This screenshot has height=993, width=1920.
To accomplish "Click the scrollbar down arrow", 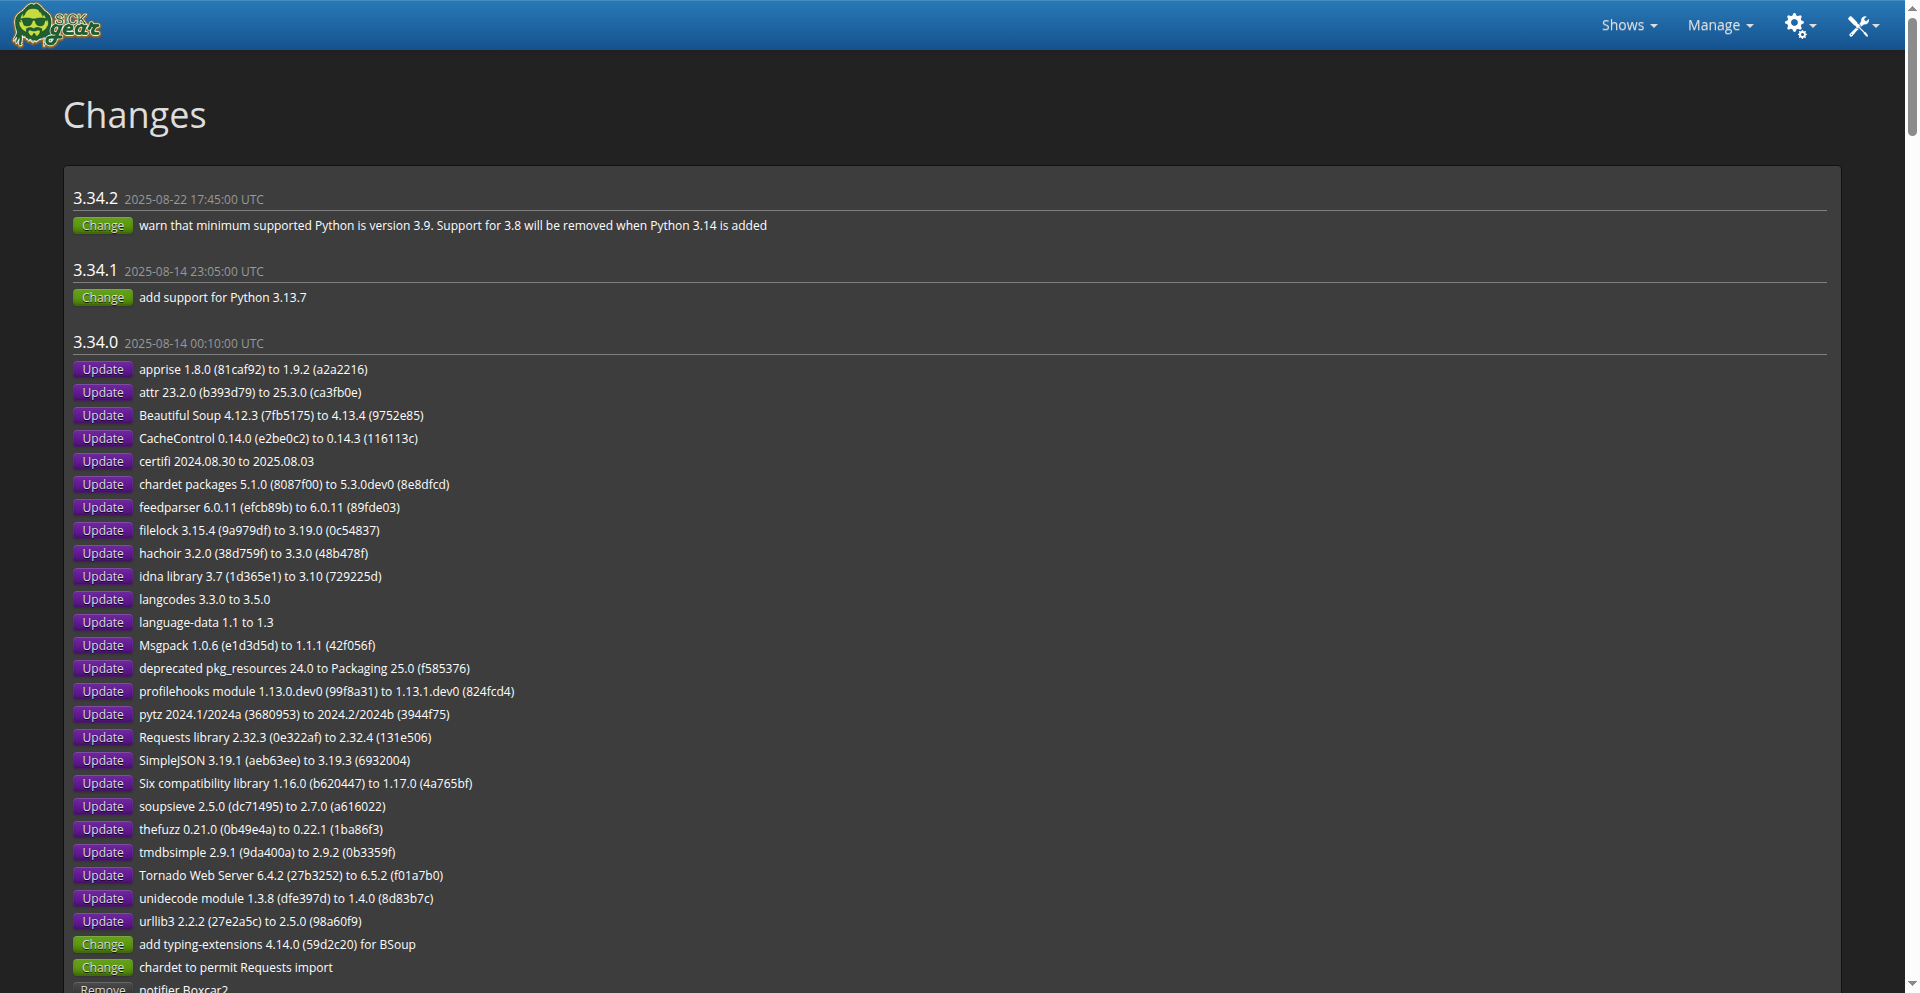I will coord(1912,985).
